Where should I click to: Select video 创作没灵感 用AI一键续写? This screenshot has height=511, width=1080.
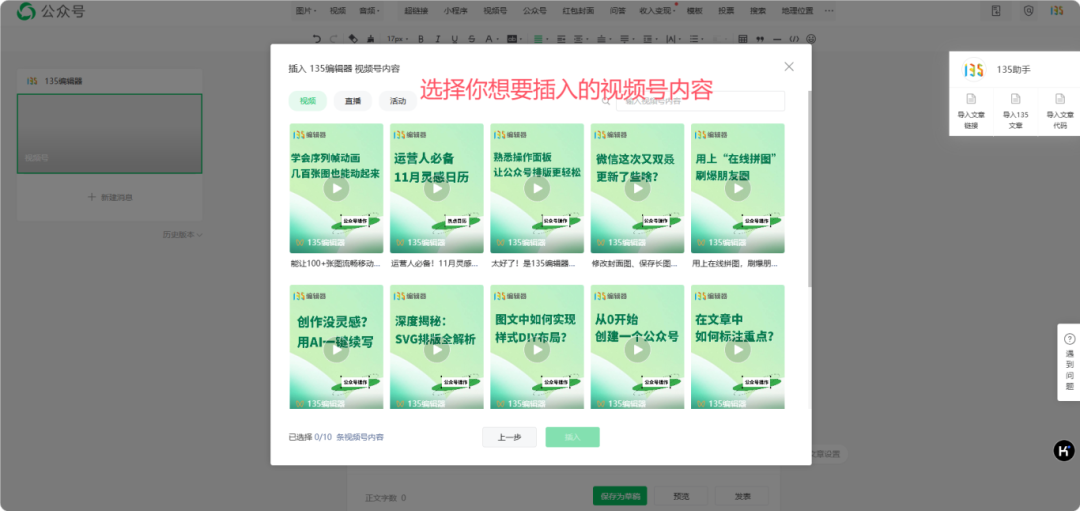[336, 347]
